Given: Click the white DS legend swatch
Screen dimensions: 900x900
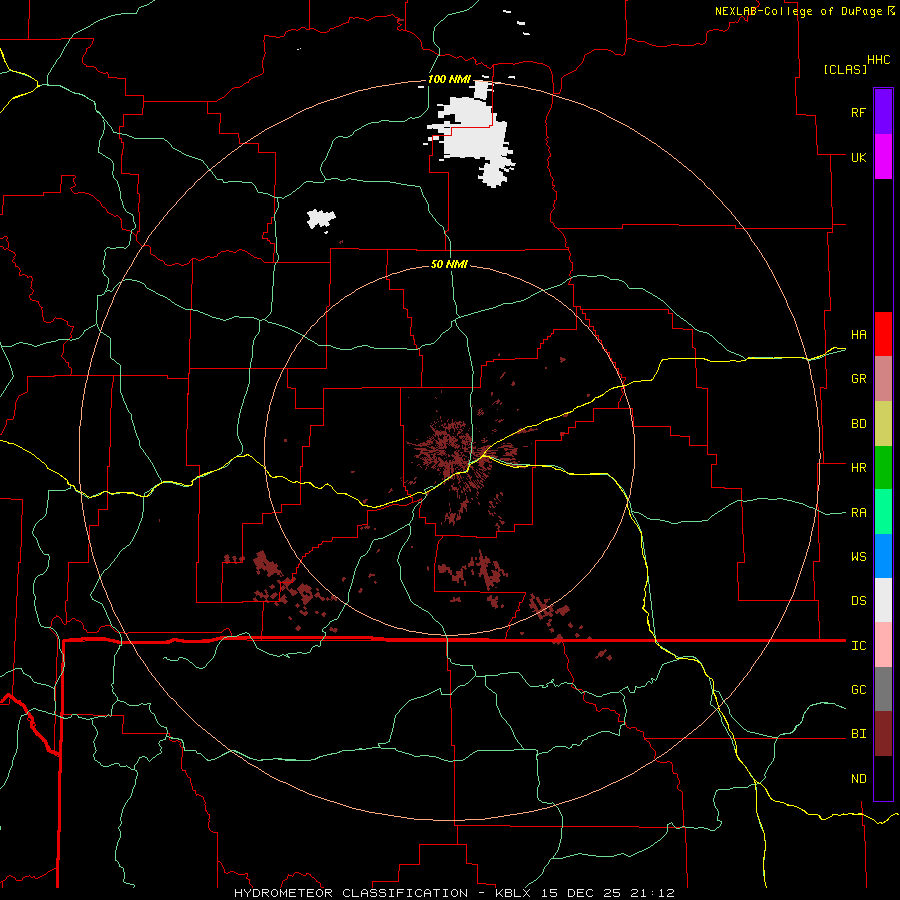Looking at the screenshot, I should tap(883, 600).
